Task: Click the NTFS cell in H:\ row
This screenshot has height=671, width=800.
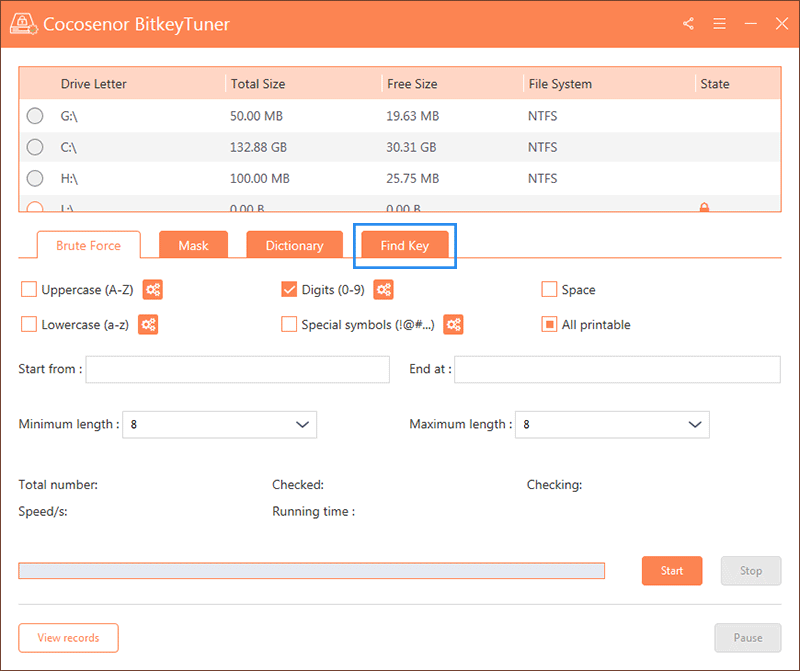Action: click(x=542, y=179)
